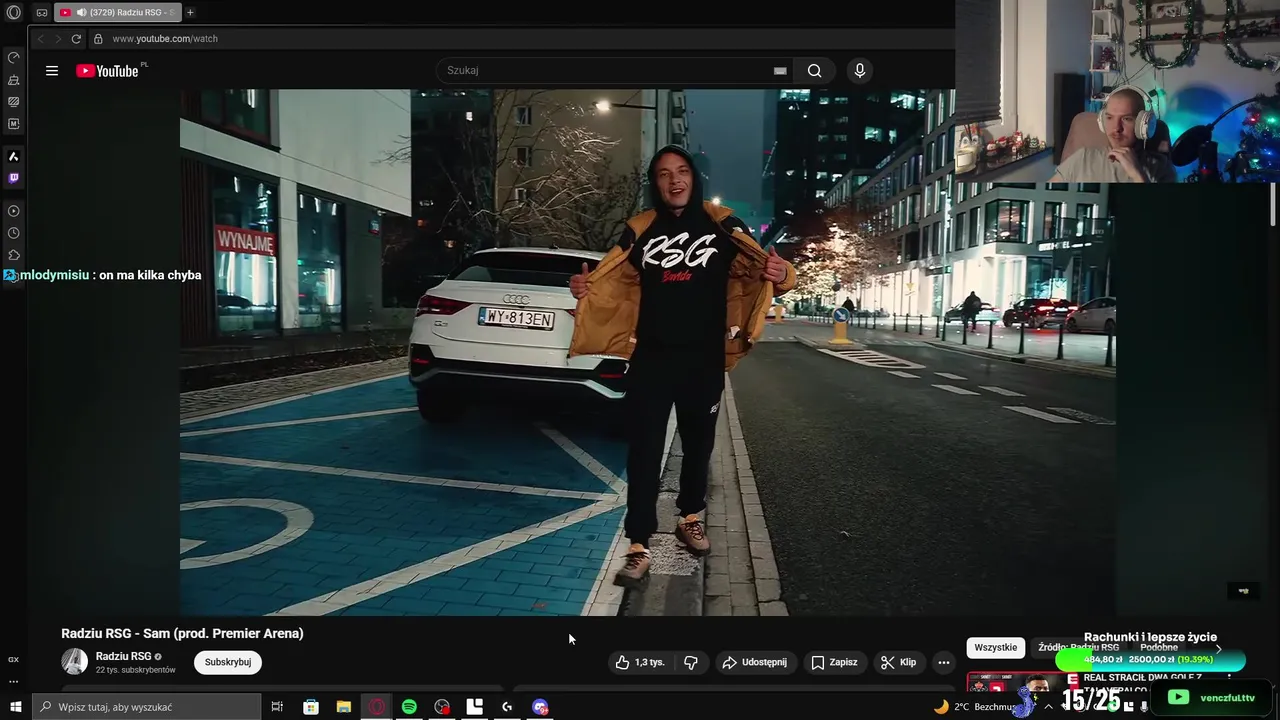The width and height of the screenshot is (1280, 720).
Task: Open the white square-logo app on taskbar
Action: tap(475, 707)
